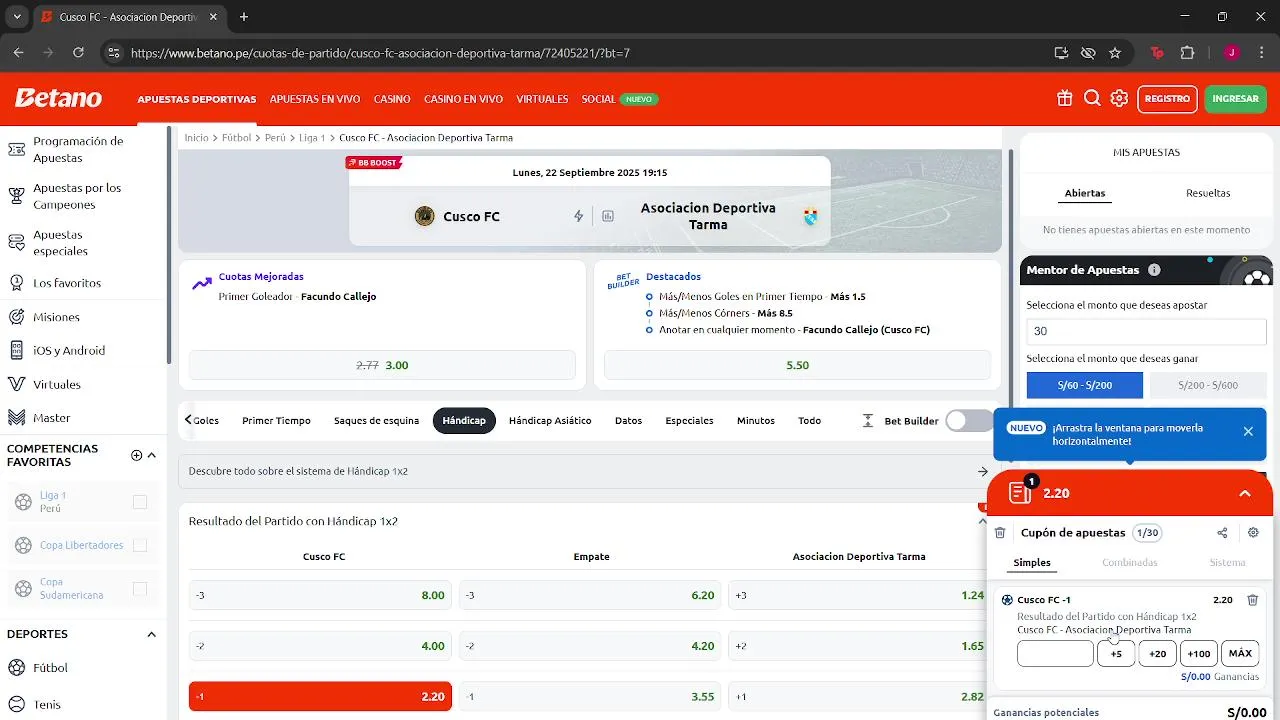Open browser tab search dropdown

(x=17, y=17)
